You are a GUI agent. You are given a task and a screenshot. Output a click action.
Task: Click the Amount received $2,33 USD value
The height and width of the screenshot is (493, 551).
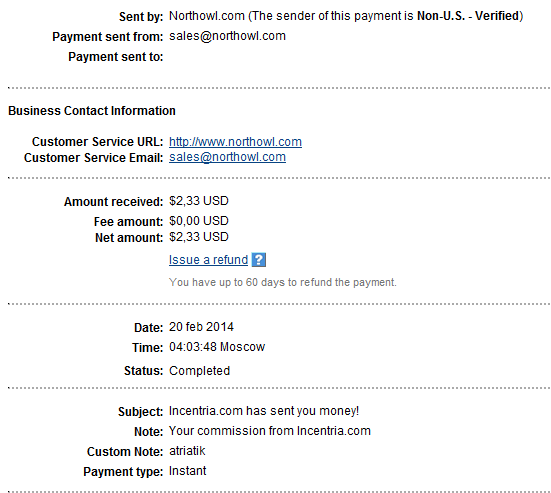click(x=199, y=201)
